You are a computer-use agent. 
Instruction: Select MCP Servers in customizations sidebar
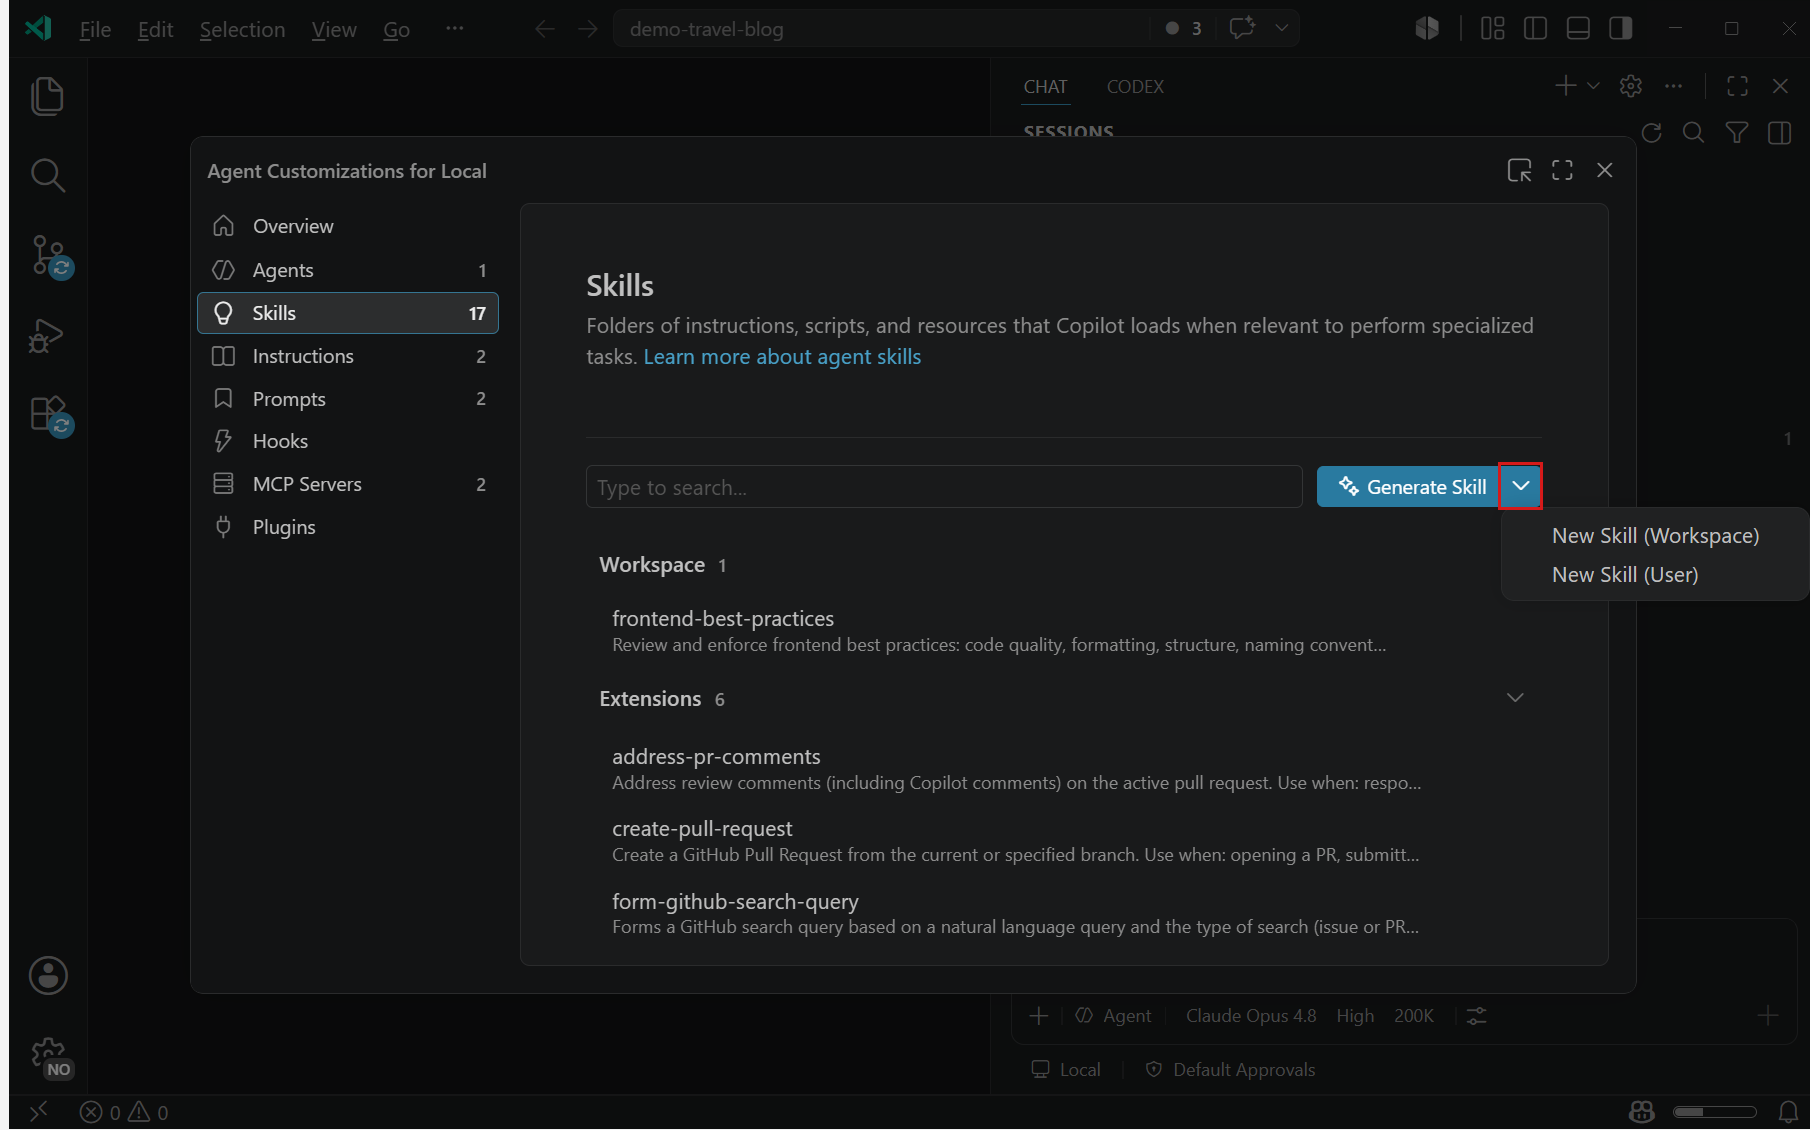[348, 484]
